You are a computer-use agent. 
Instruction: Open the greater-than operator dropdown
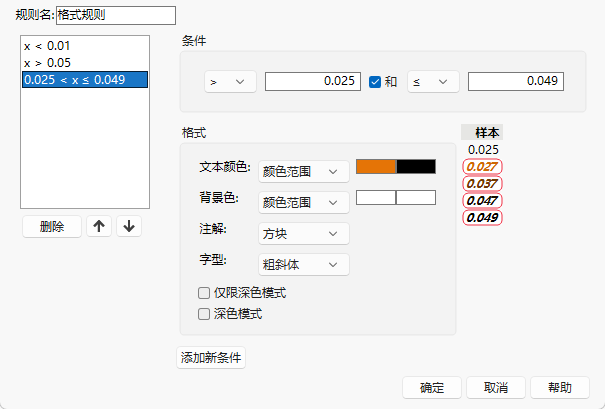(x=230, y=82)
